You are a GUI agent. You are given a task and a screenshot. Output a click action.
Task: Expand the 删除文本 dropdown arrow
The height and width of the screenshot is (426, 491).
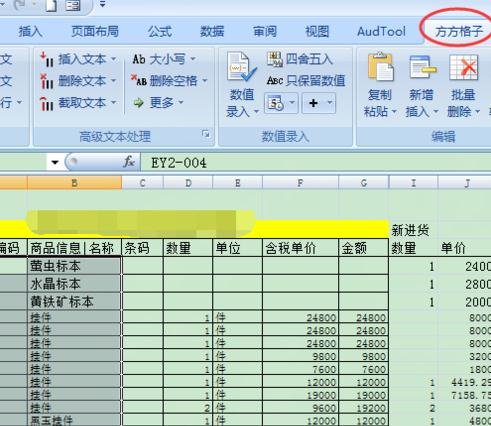113,81
